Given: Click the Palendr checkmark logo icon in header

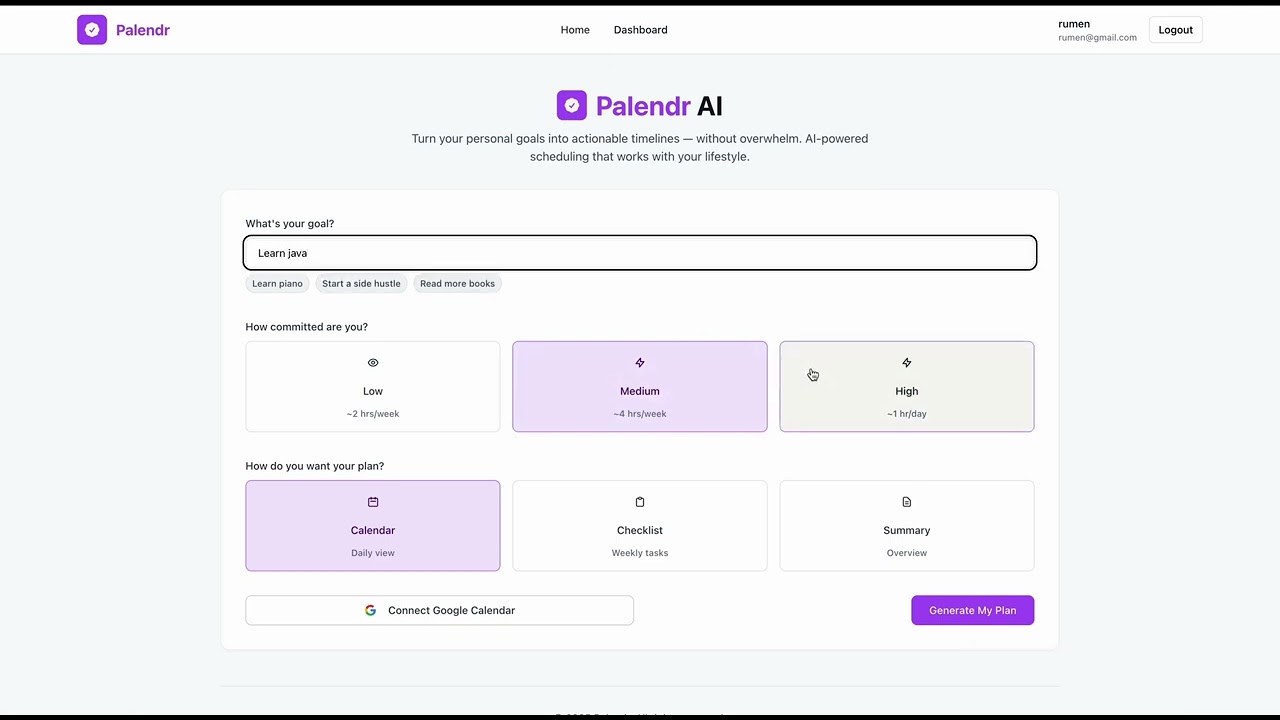Looking at the screenshot, I should click(x=92, y=30).
